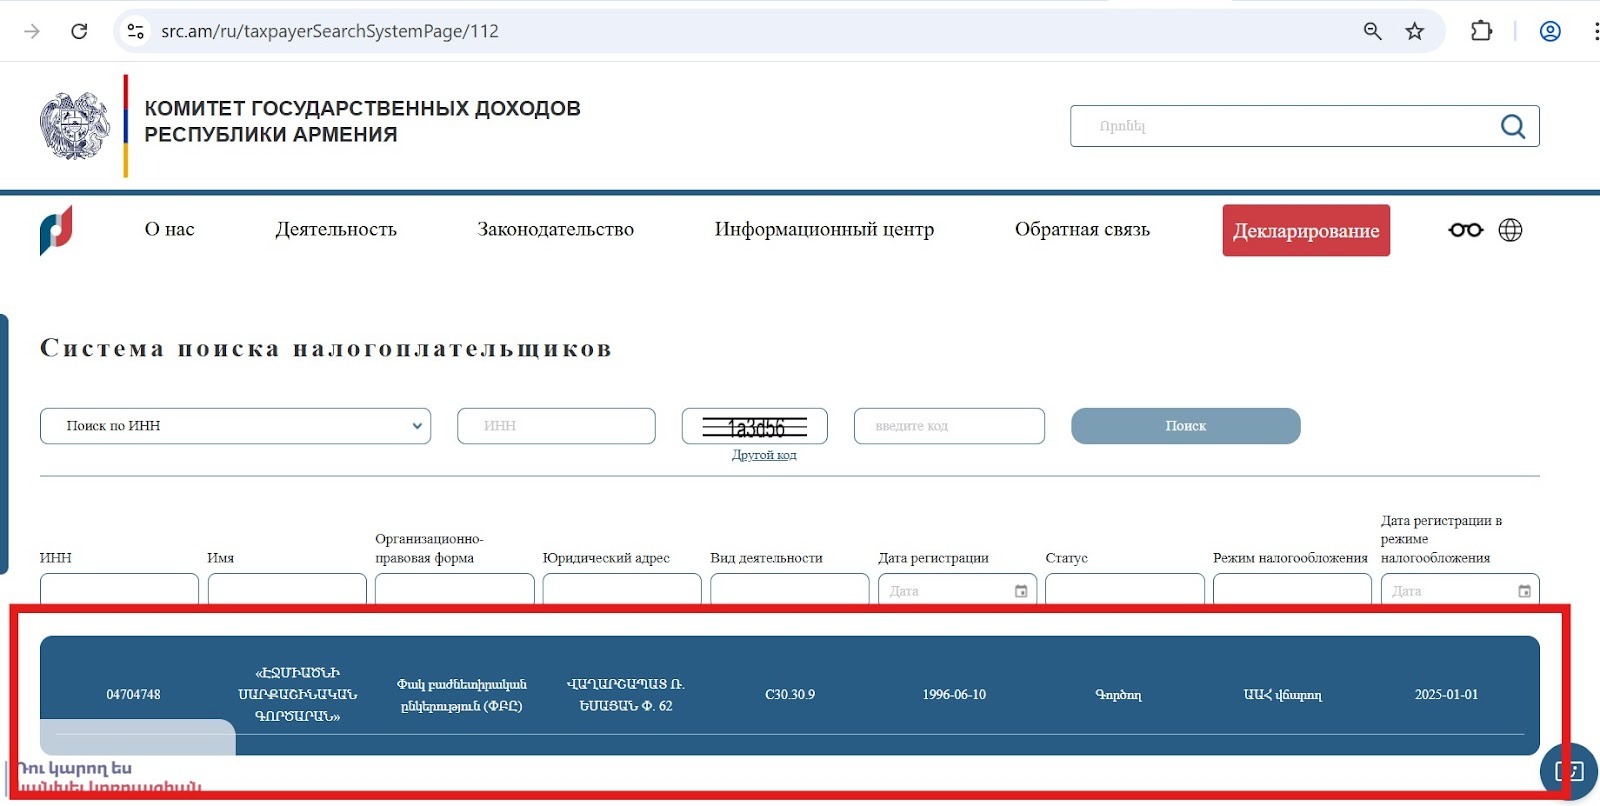Open the 'Дата регистрации' calendar picker
Viewport: 1600px width, 806px height.
(1021, 591)
